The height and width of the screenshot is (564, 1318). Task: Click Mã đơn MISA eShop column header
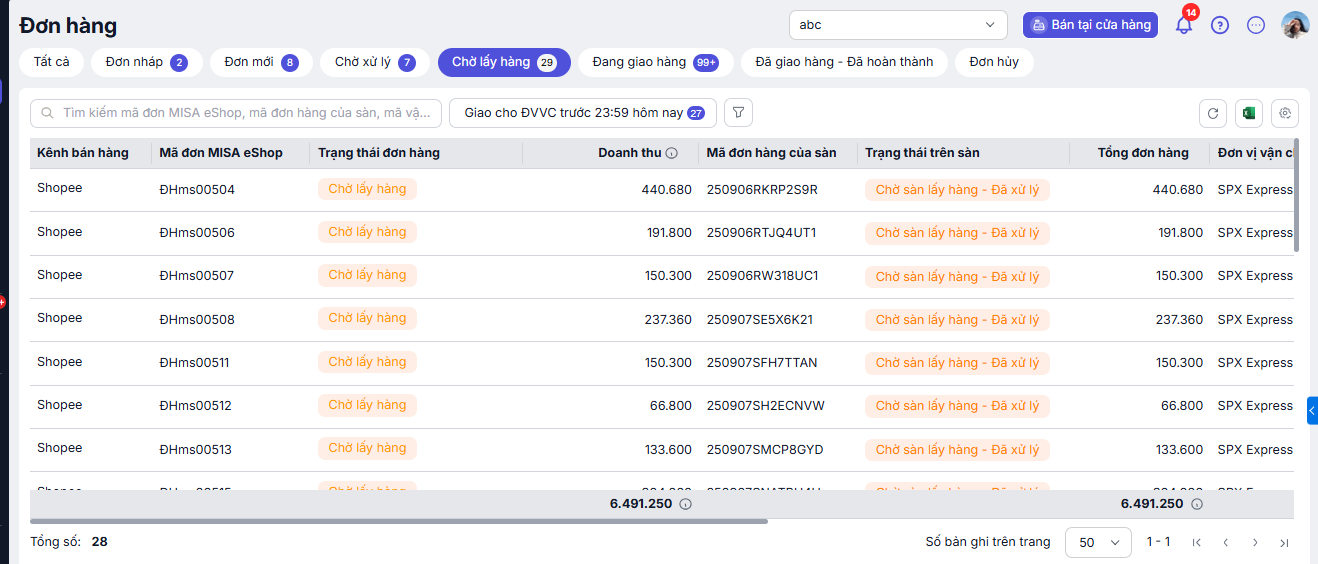click(221, 153)
